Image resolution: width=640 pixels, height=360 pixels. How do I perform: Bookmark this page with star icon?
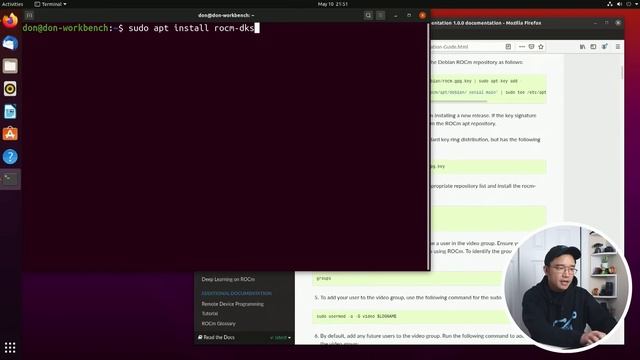tap(541, 47)
